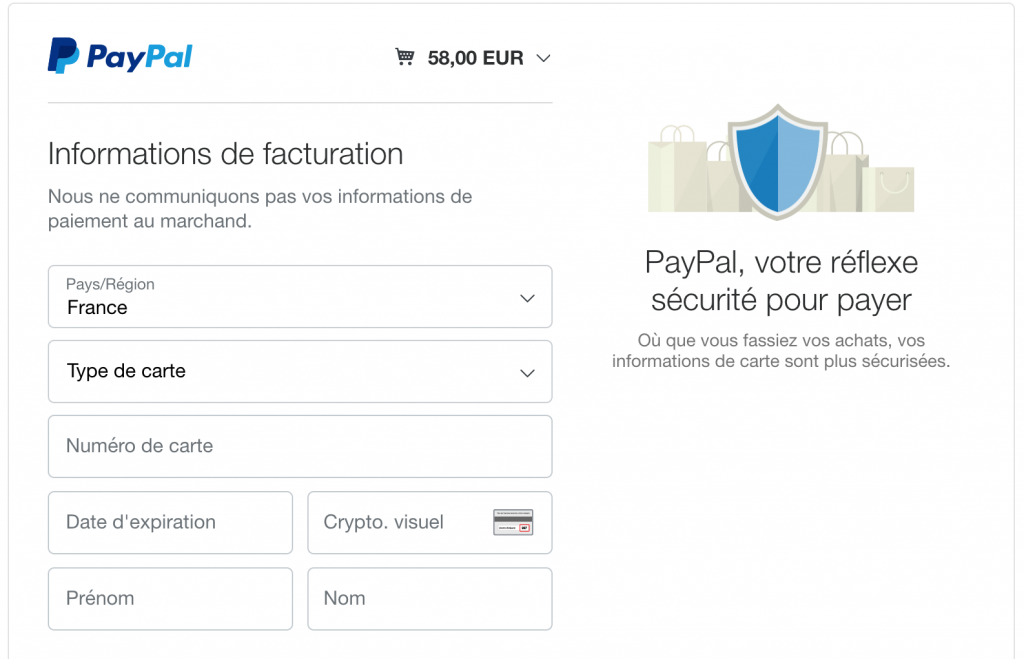Click the PayPal double-P logo icon
The width and height of the screenshot is (1024, 659).
click(x=63, y=56)
